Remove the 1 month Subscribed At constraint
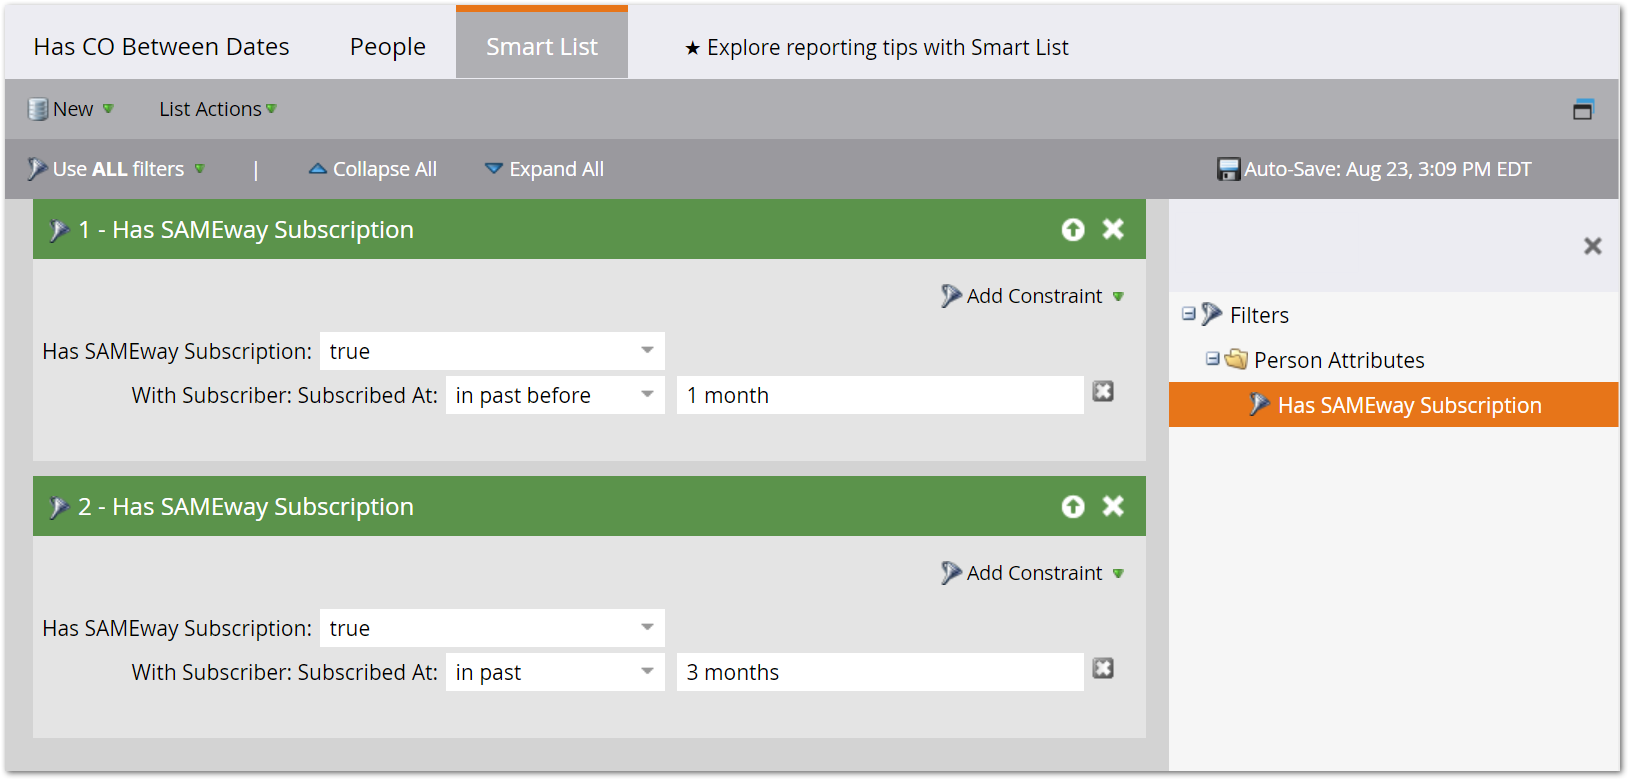Screen dimensions: 1629x780 (x=1103, y=391)
